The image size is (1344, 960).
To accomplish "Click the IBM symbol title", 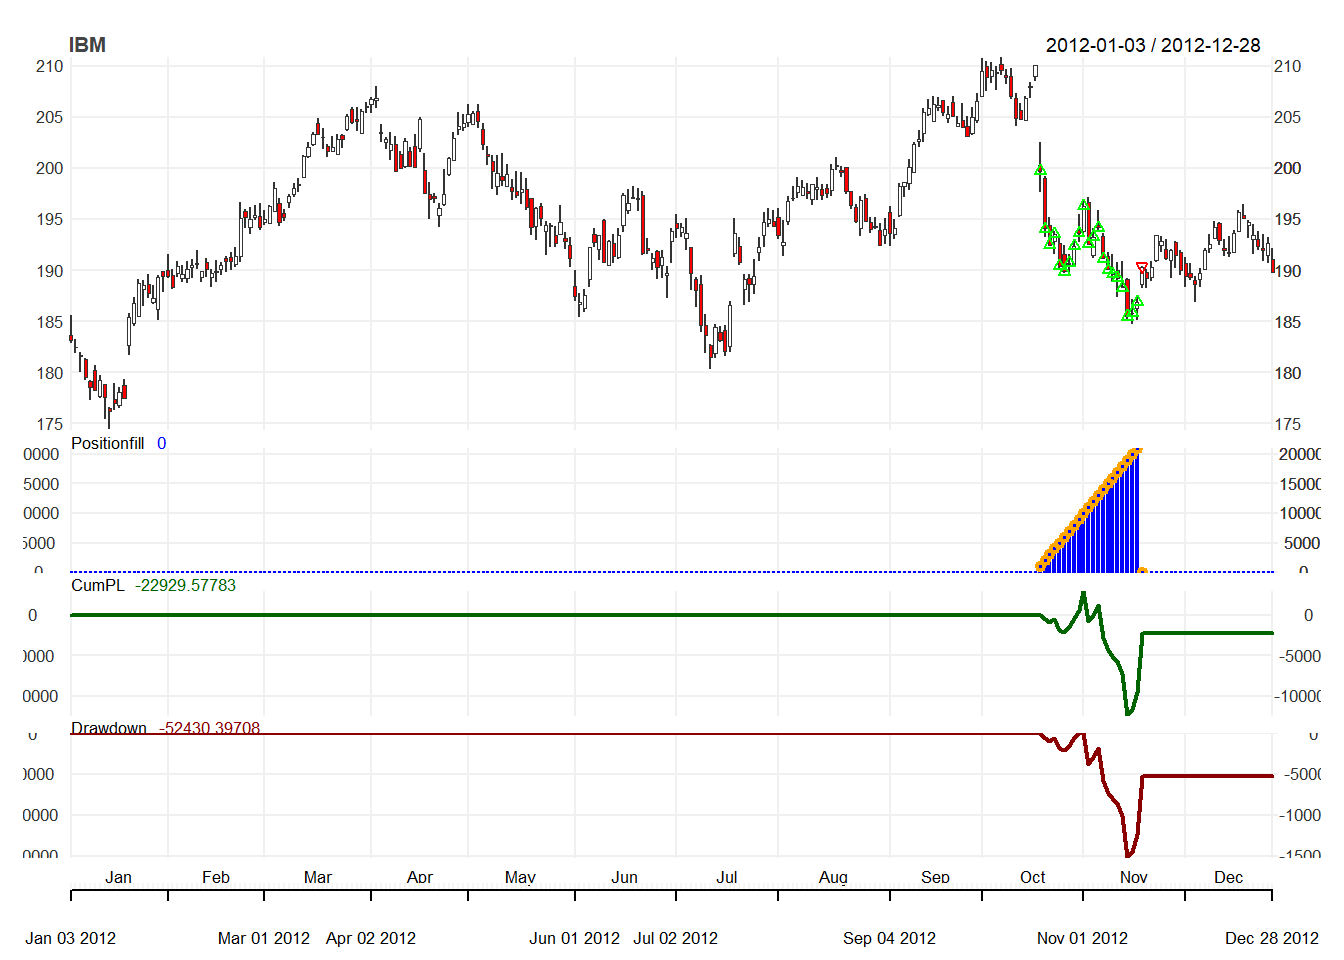I will click(x=87, y=45).
